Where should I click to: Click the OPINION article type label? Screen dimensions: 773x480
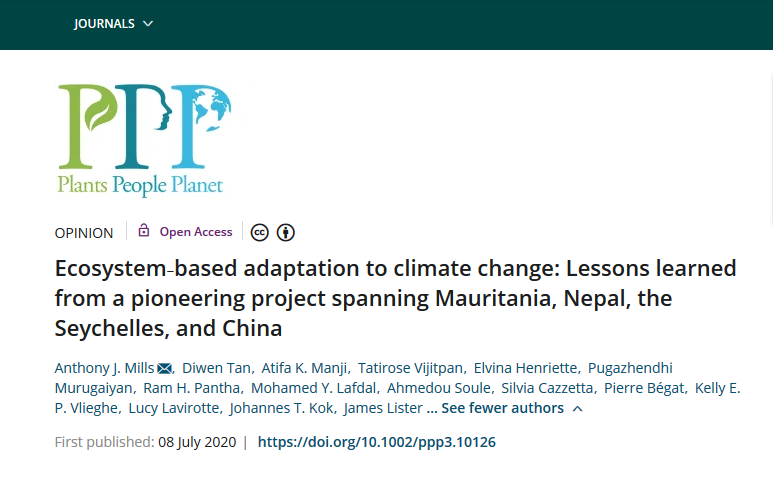84,233
